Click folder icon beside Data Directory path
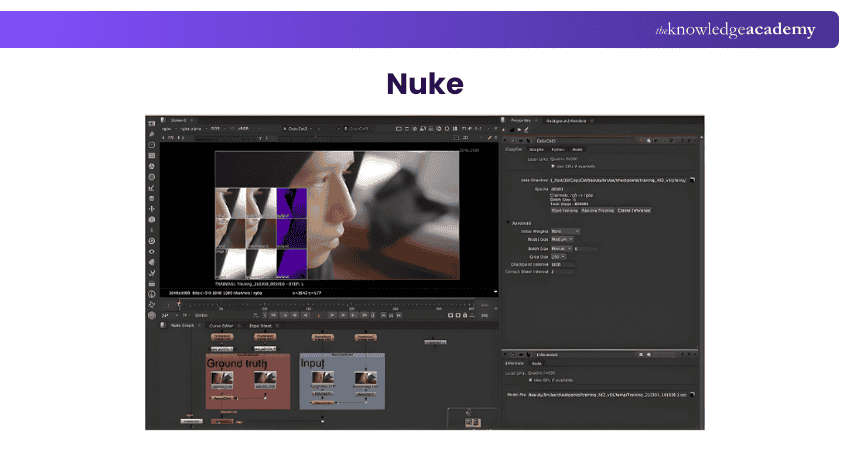This screenshot has width=850, height=450. [692, 179]
